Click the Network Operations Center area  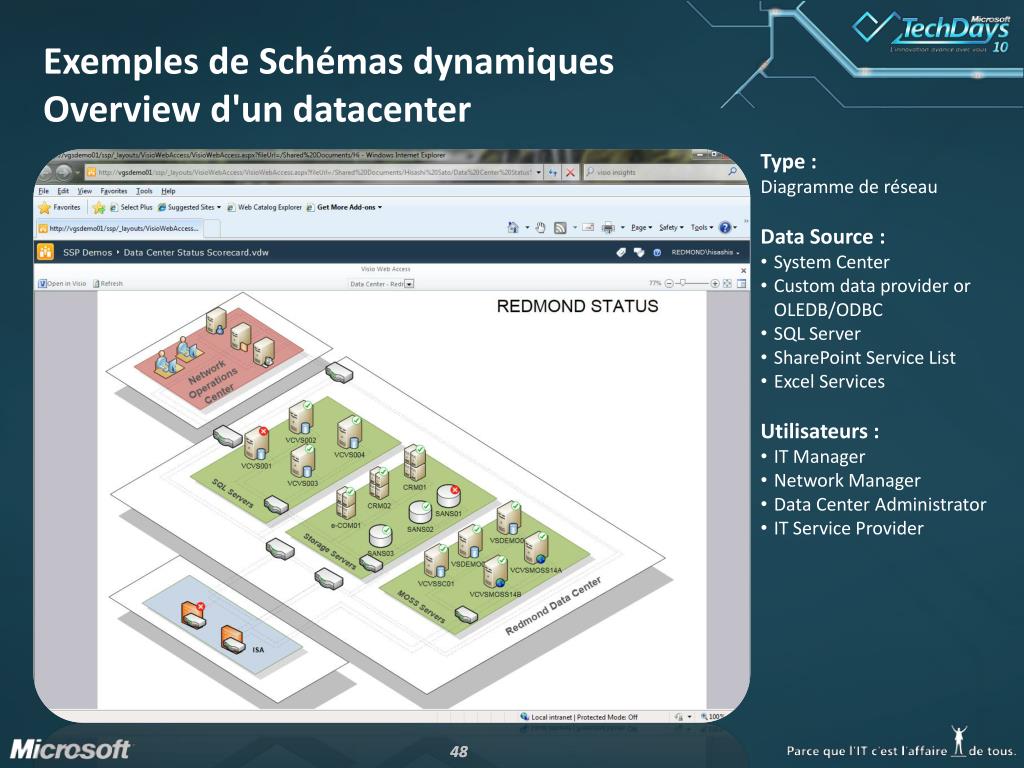coord(219,359)
